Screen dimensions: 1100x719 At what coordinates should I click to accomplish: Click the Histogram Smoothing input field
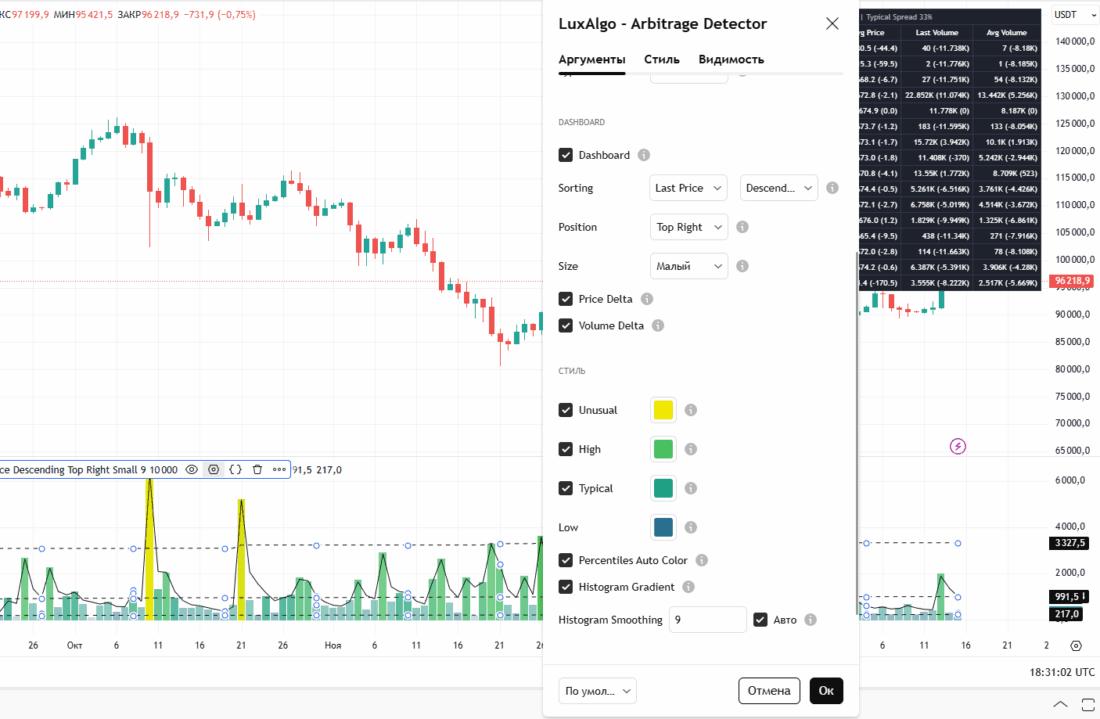click(x=707, y=620)
